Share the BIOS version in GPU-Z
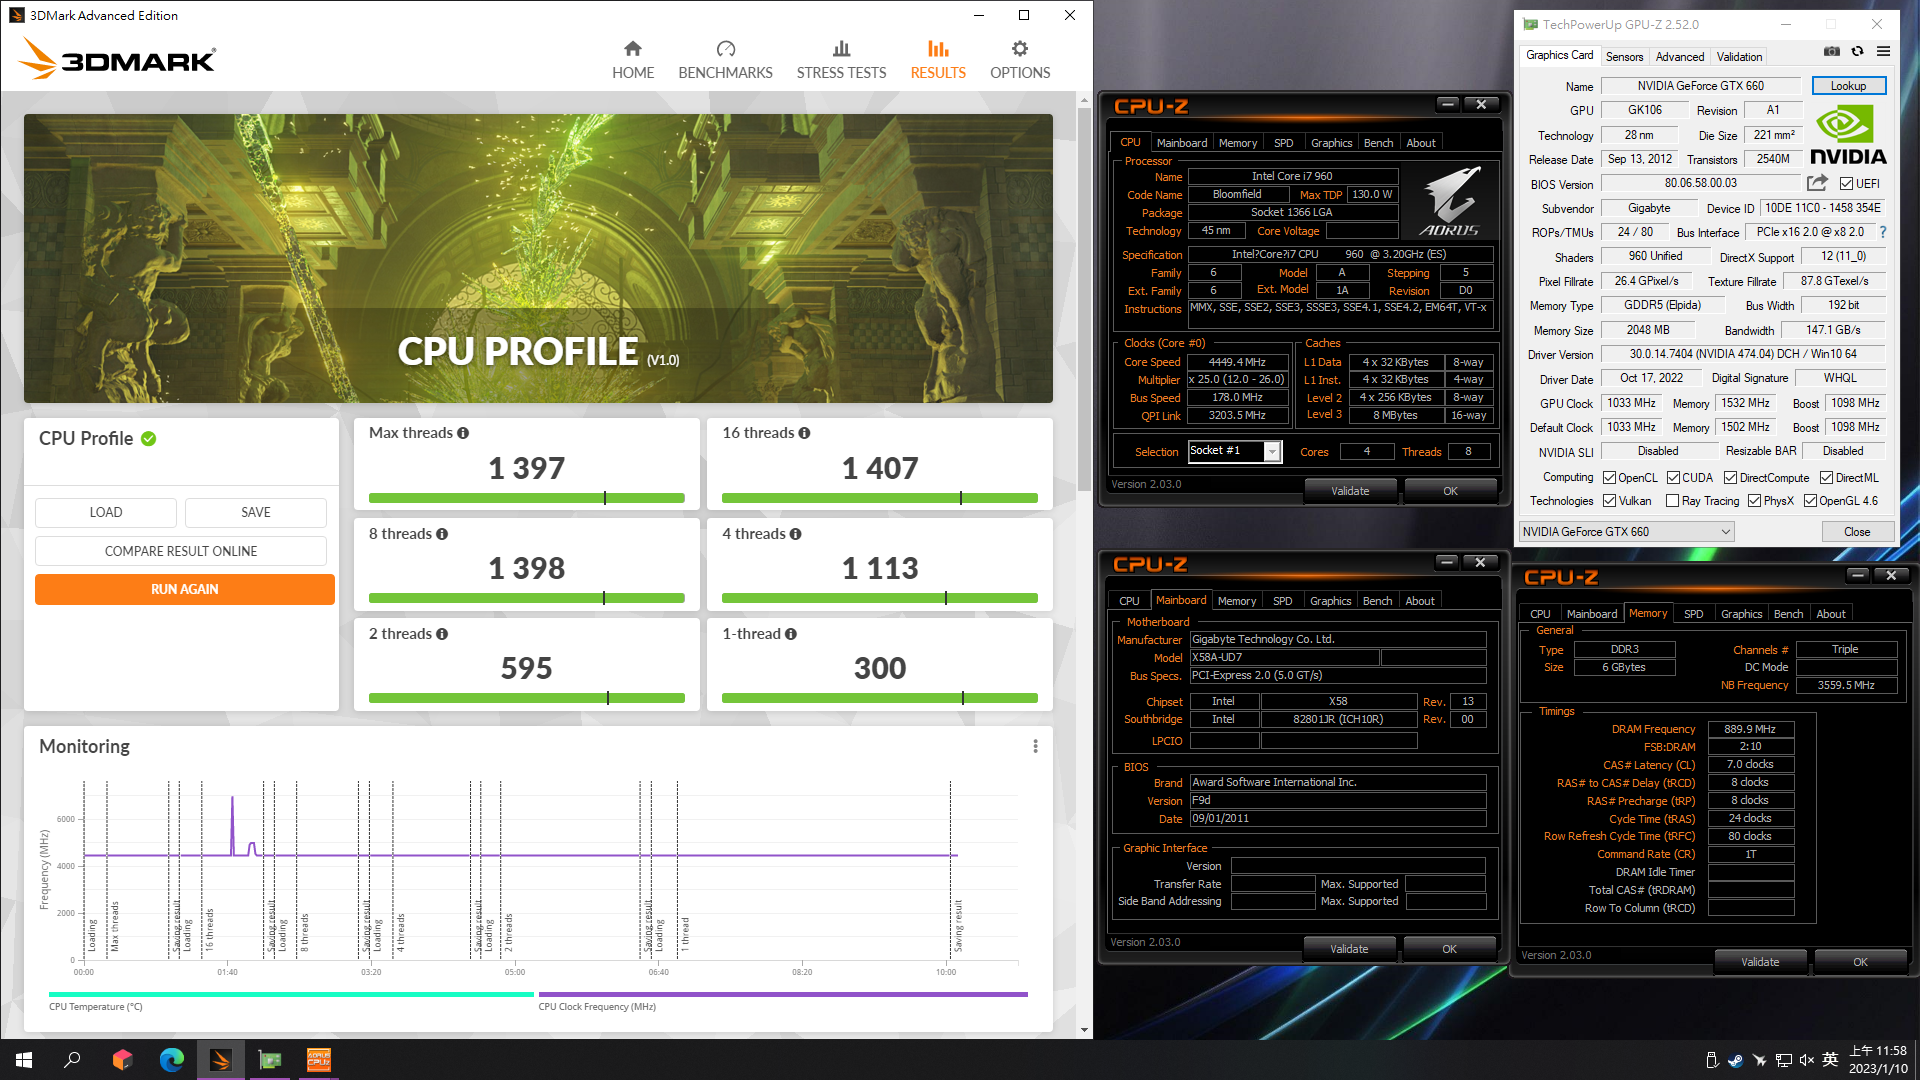Screen dimensions: 1920x1080 pyautogui.click(x=1817, y=183)
